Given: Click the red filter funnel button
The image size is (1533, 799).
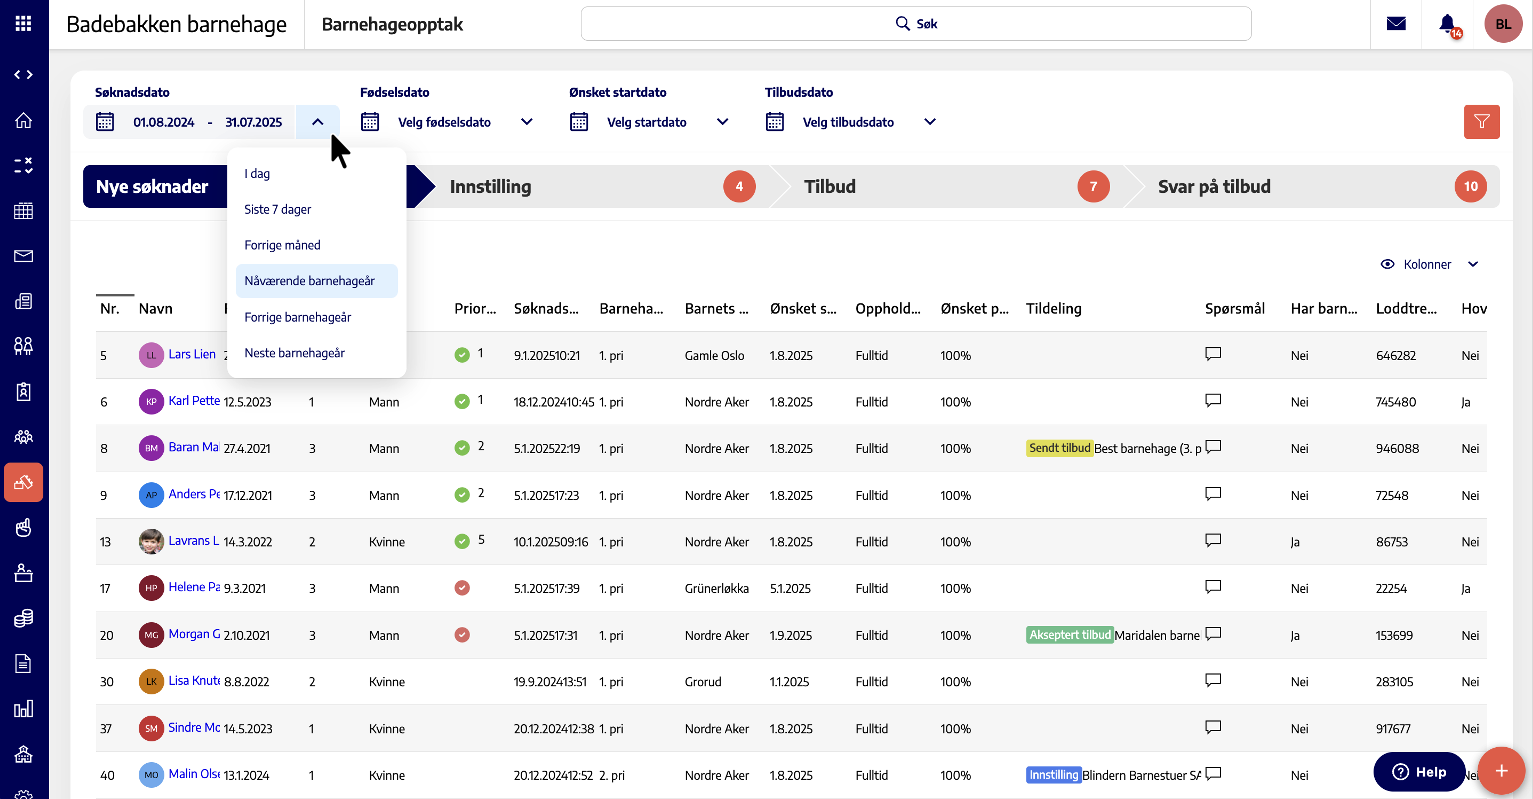Looking at the screenshot, I should click(1481, 122).
